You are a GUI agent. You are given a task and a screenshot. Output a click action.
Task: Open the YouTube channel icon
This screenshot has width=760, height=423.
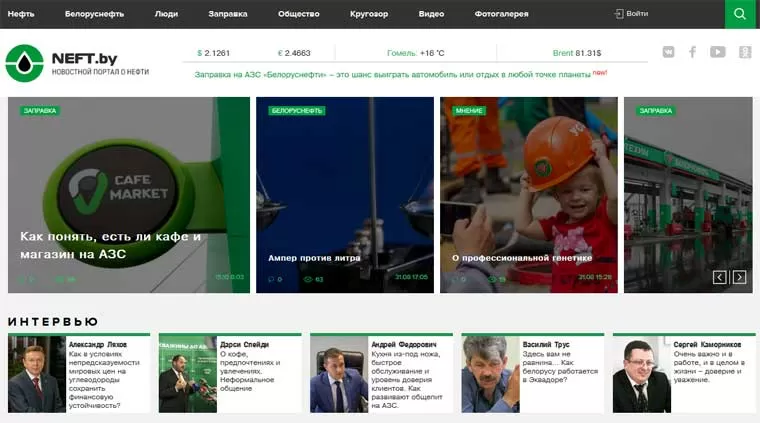coord(718,52)
